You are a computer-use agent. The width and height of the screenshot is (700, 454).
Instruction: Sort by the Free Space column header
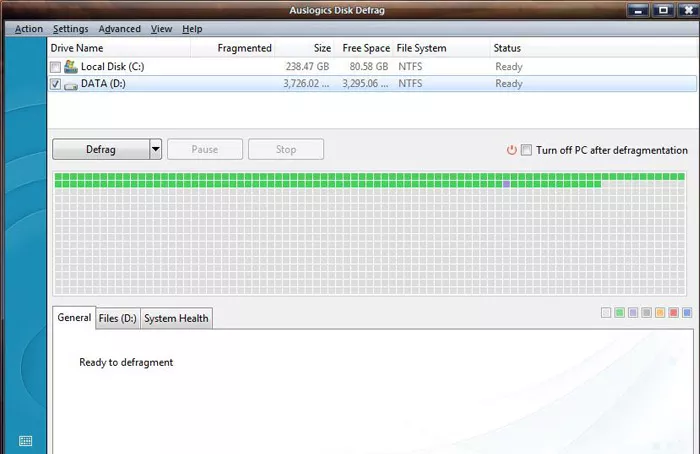363,48
